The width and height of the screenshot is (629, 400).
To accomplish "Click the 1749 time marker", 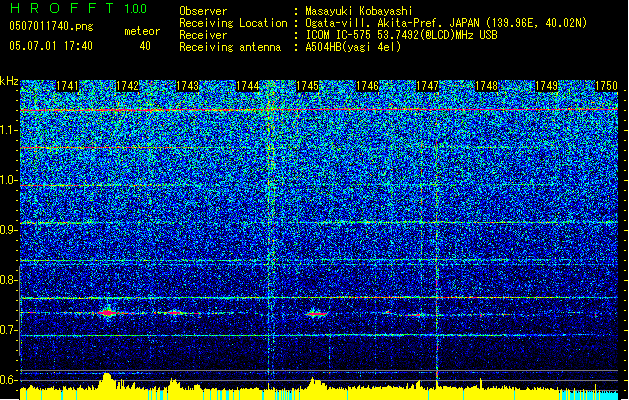I will pos(546,86).
